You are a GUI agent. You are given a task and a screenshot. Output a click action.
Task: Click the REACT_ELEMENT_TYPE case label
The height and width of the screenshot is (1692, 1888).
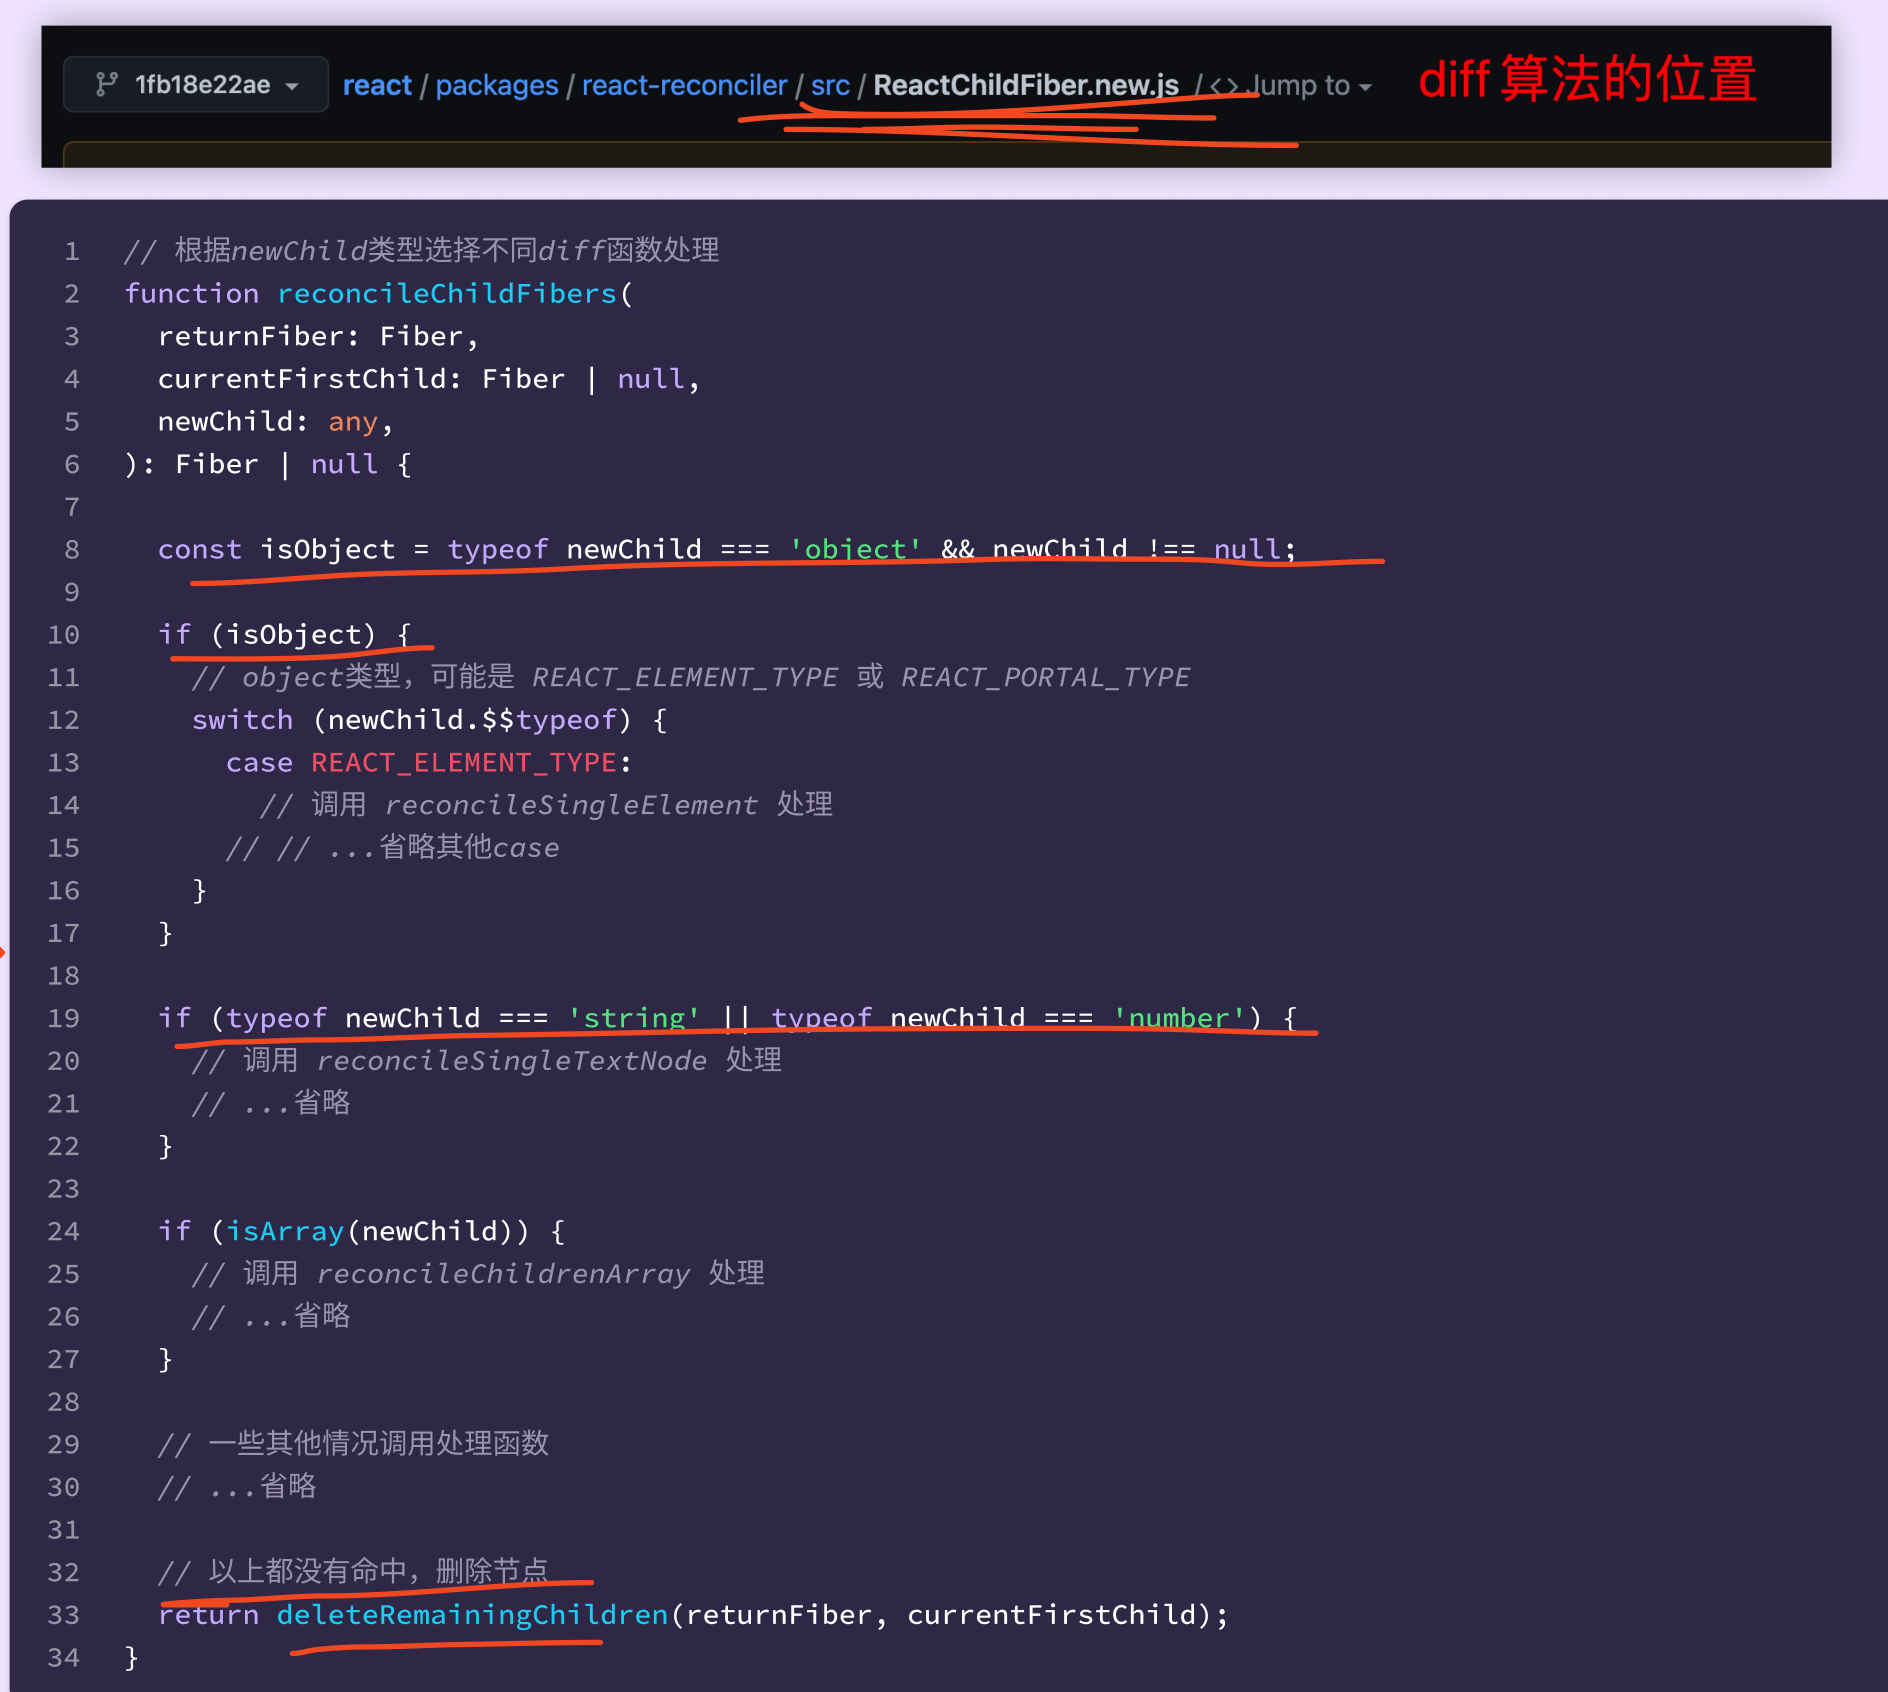pyautogui.click(x=464, y=763)
